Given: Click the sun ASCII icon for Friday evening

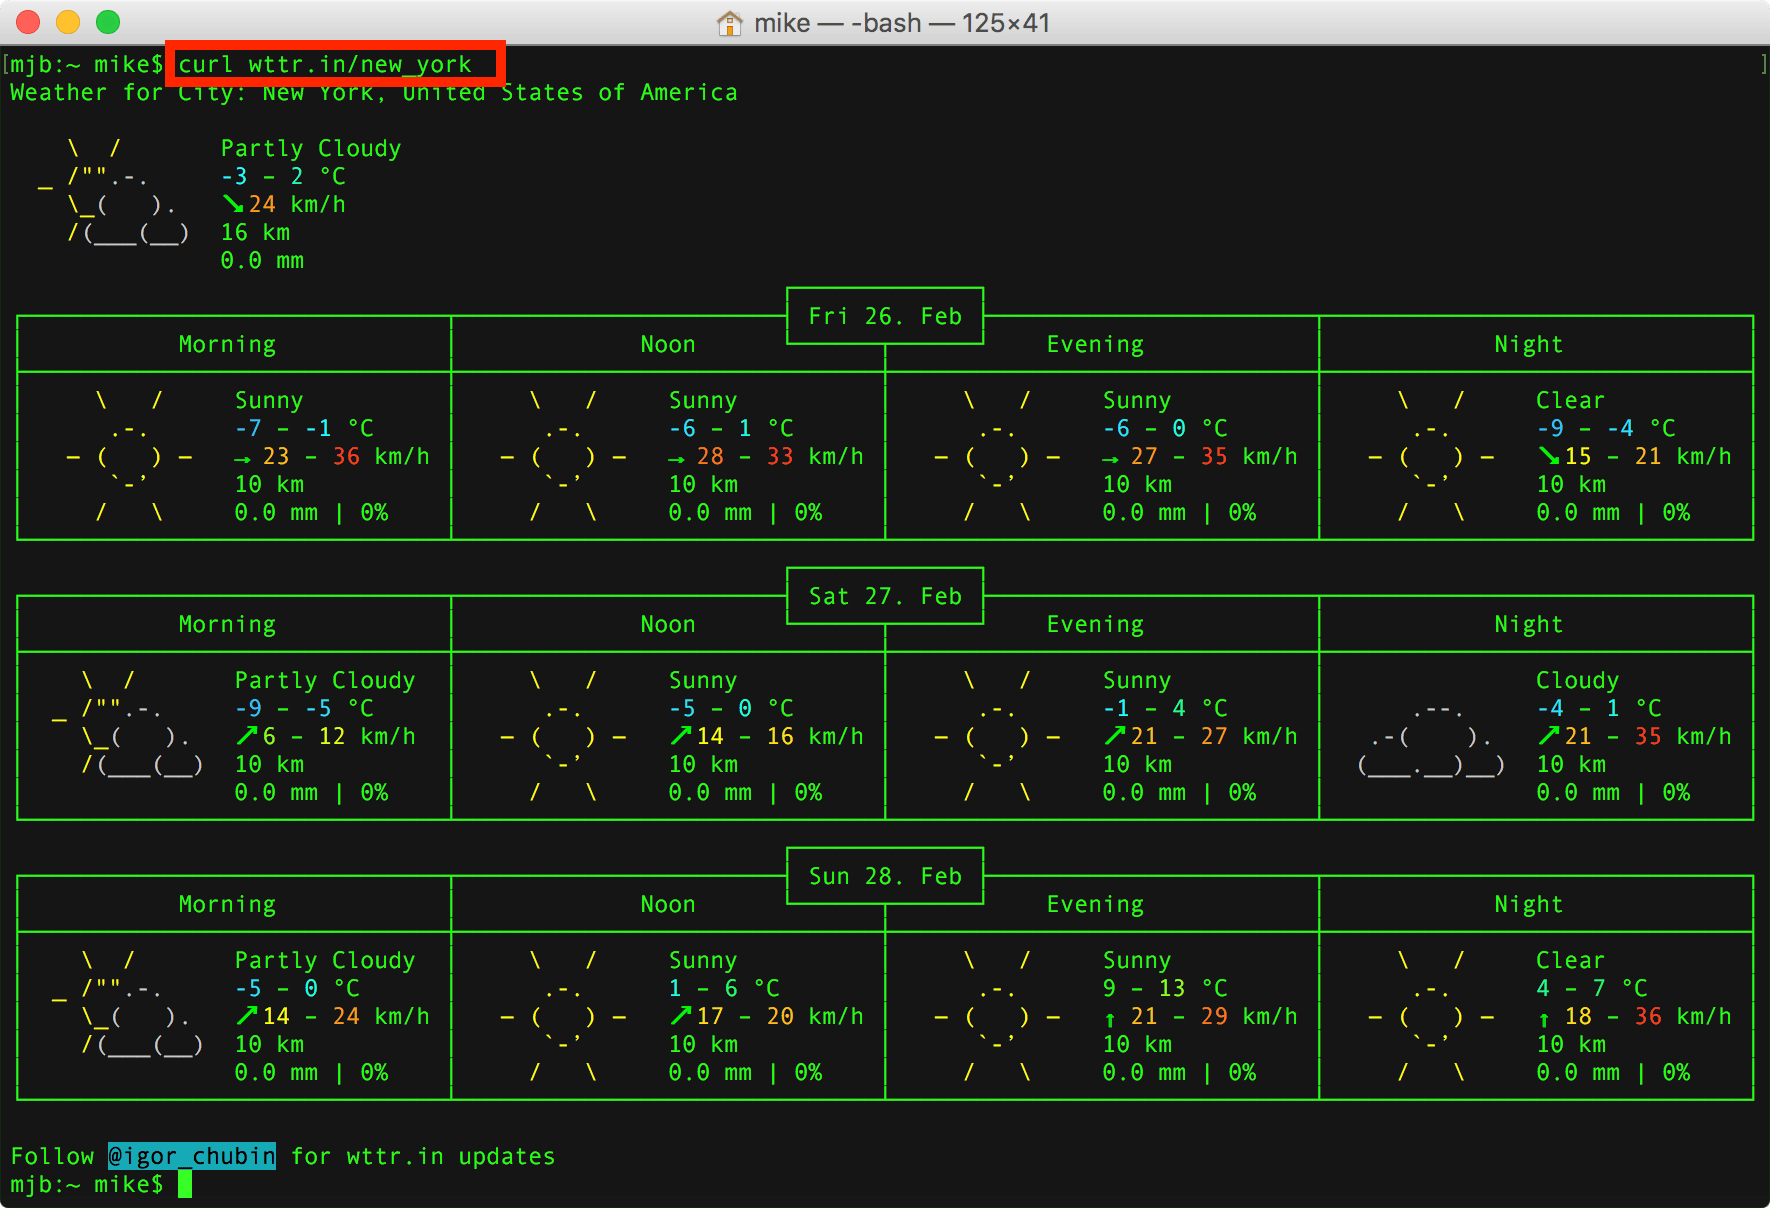Looking at the screenshot, I should 997,457.
